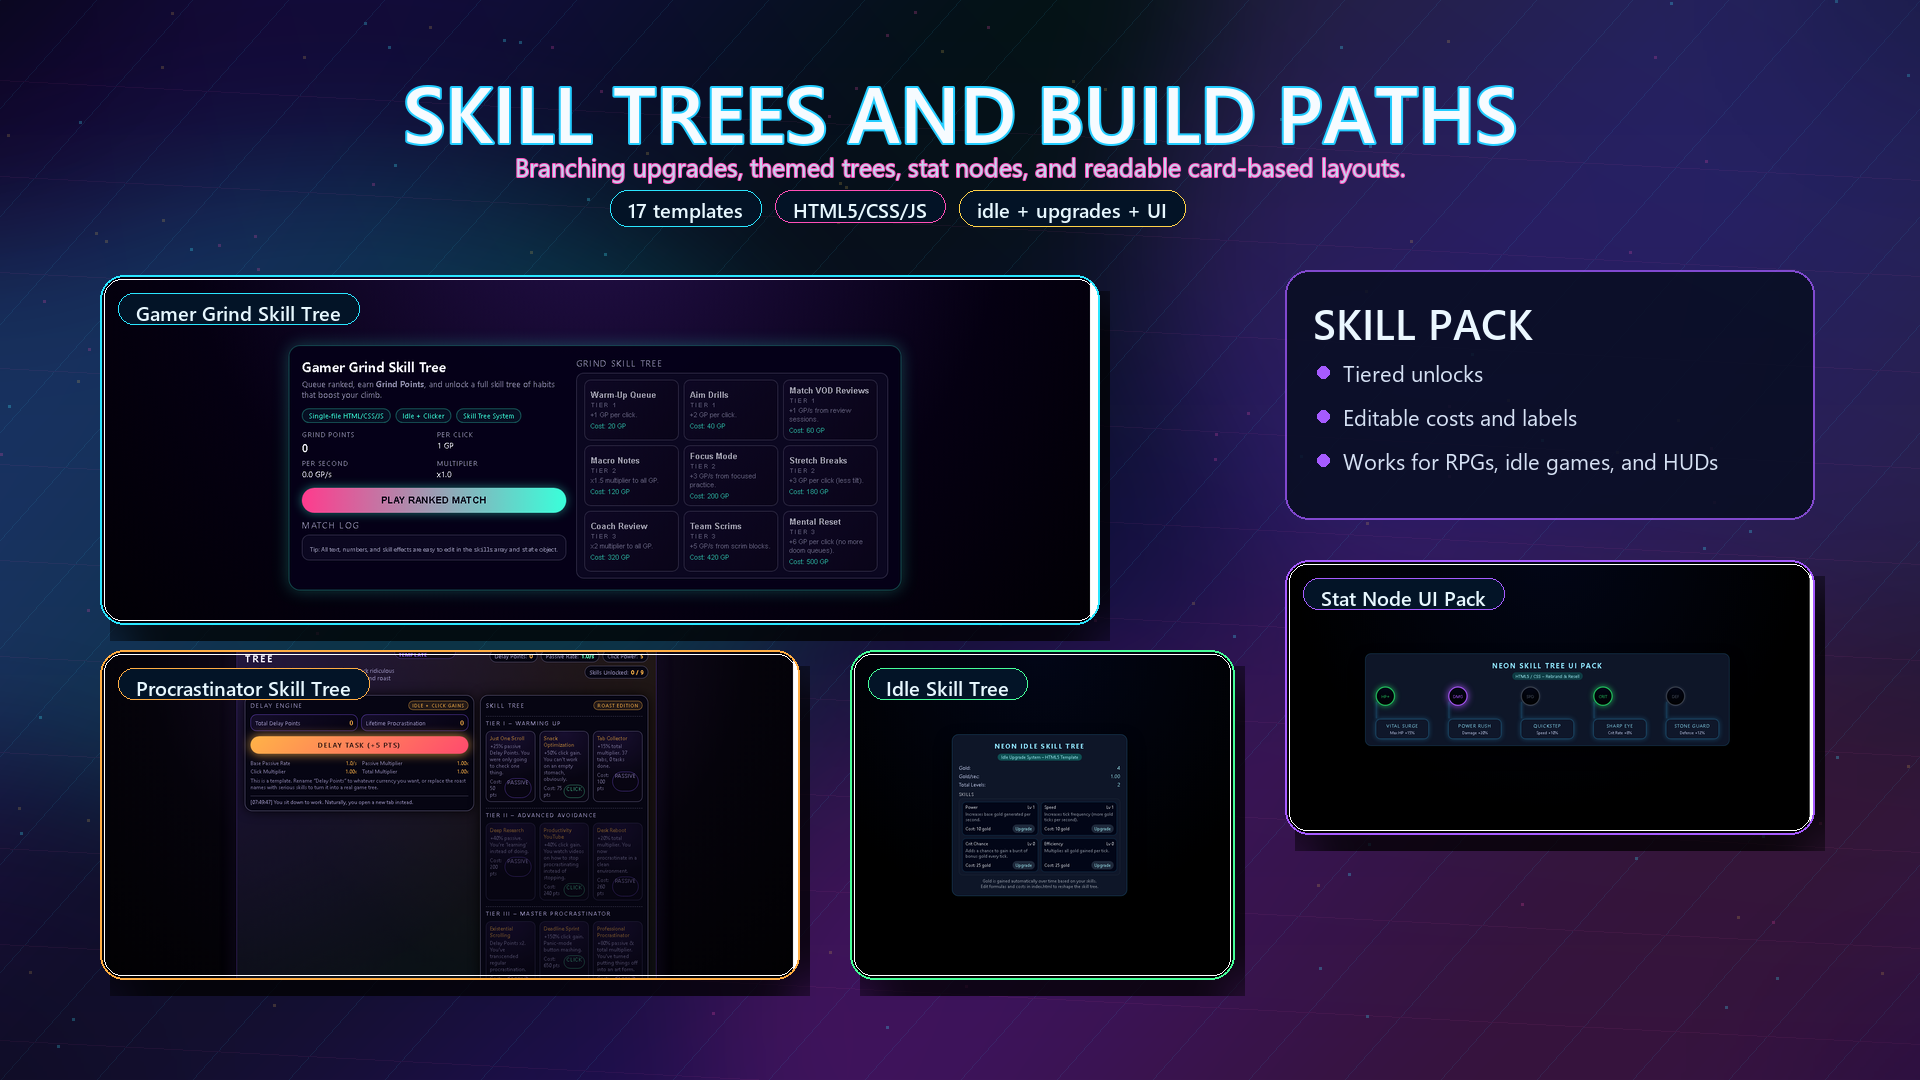
Task: Click the Single-file HTML/CSS/JS tag
Action: [346, 416]
